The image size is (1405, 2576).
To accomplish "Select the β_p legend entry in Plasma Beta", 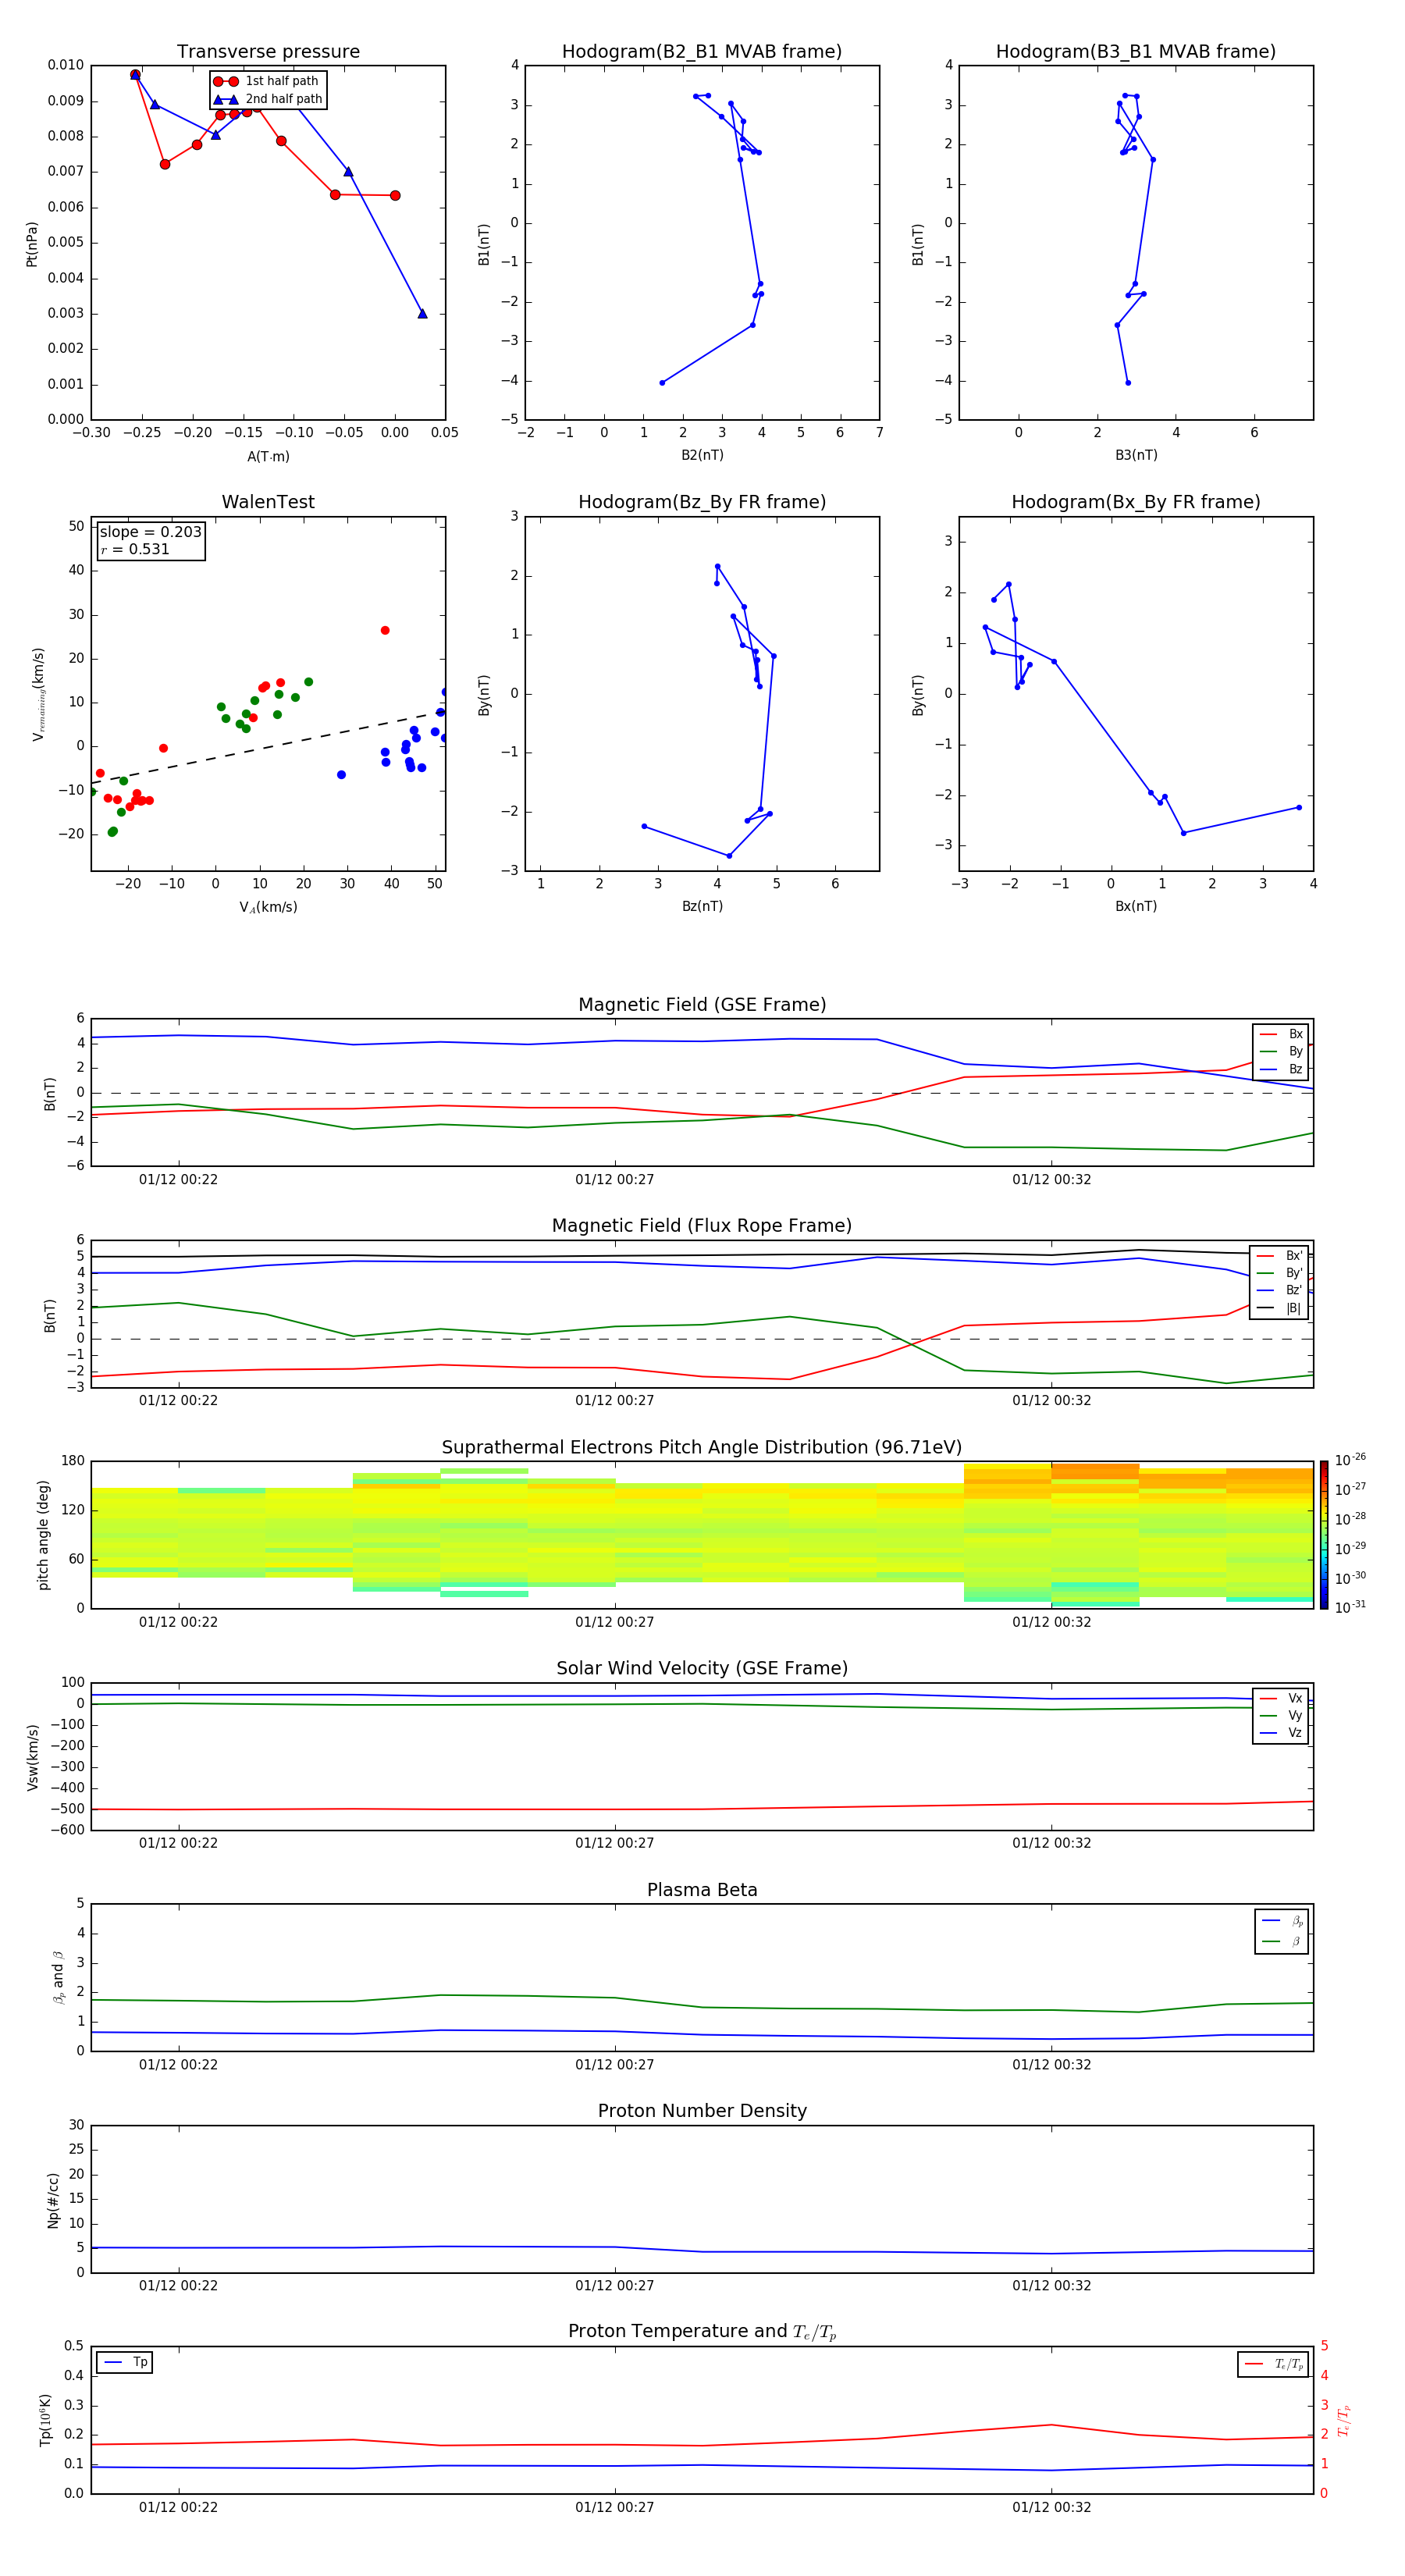I will click(1282, 1921).
